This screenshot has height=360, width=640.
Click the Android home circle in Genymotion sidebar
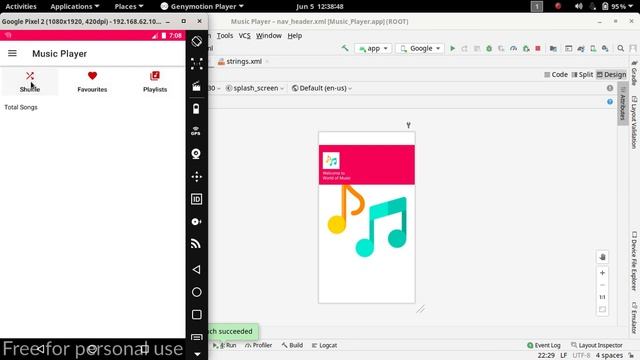tap(196, 292)
